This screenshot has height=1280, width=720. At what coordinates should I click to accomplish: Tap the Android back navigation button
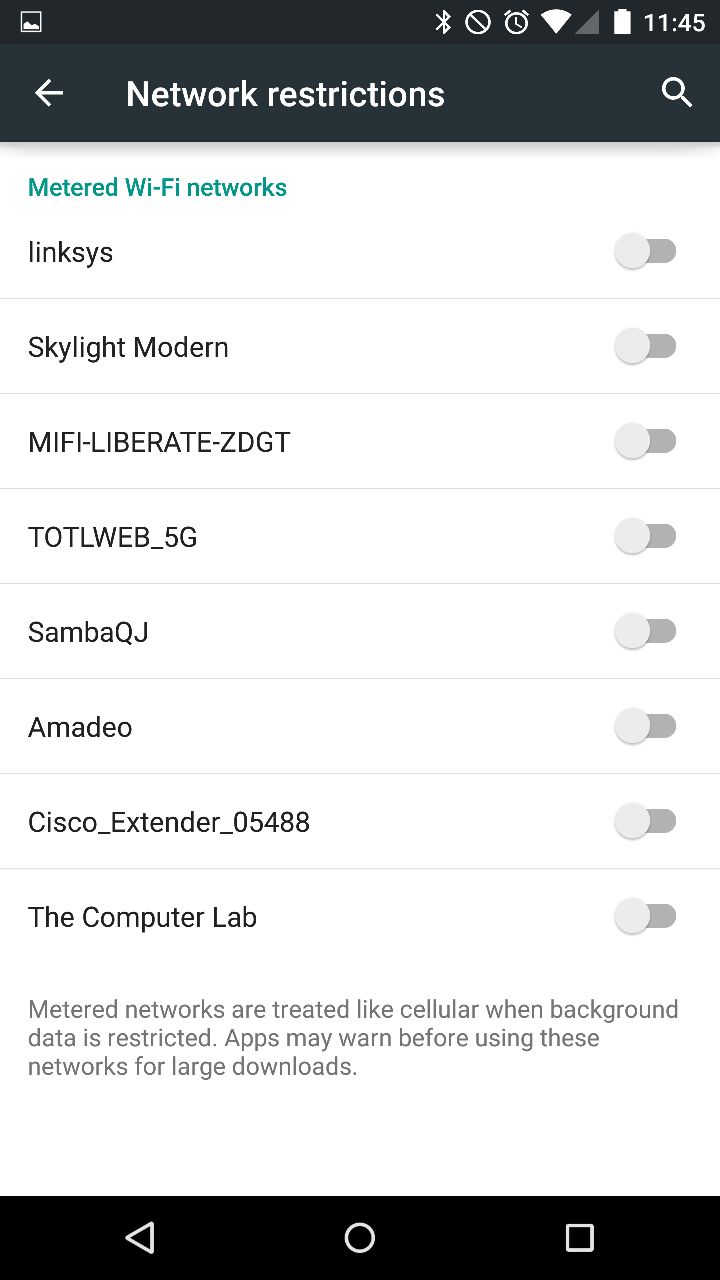(x=140, y=1238)
